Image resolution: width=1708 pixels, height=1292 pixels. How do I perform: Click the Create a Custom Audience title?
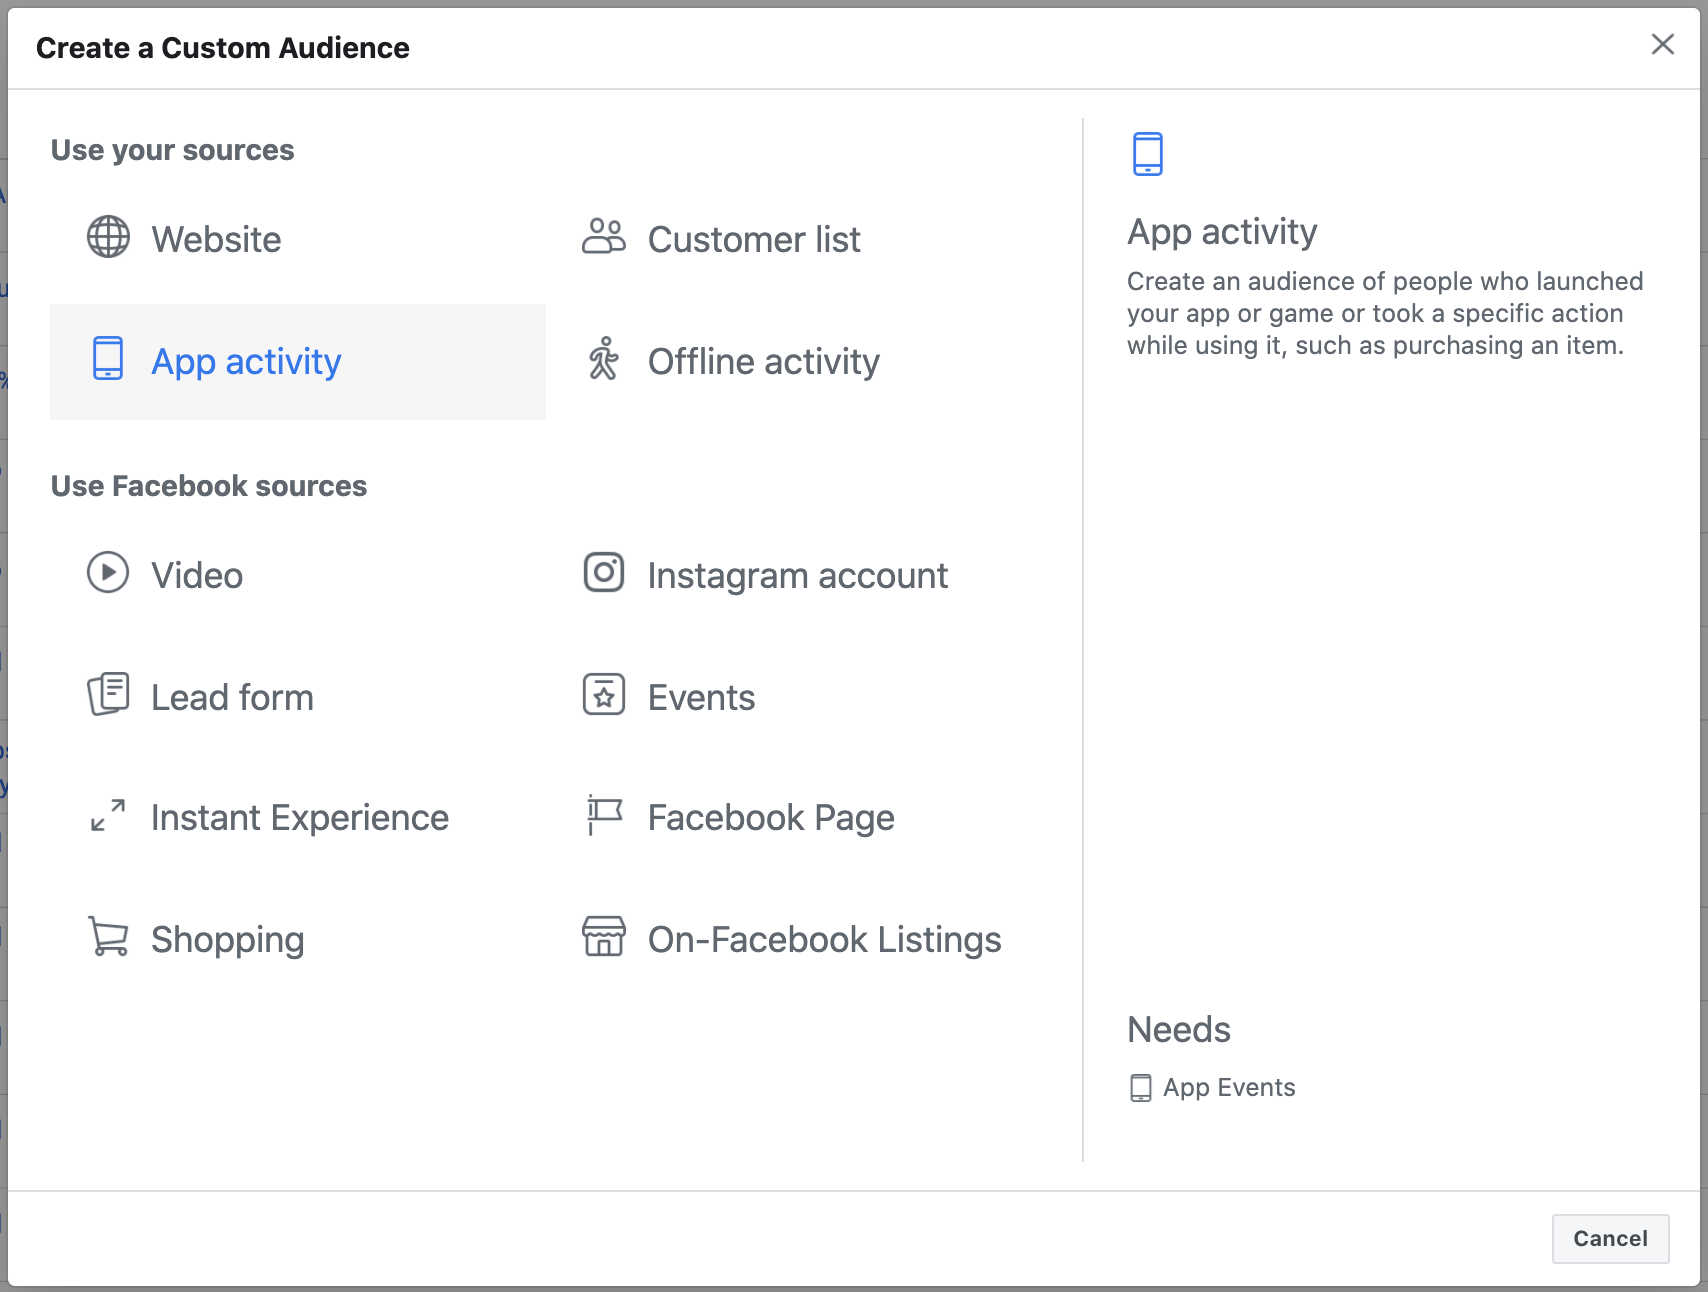[223, 48]
